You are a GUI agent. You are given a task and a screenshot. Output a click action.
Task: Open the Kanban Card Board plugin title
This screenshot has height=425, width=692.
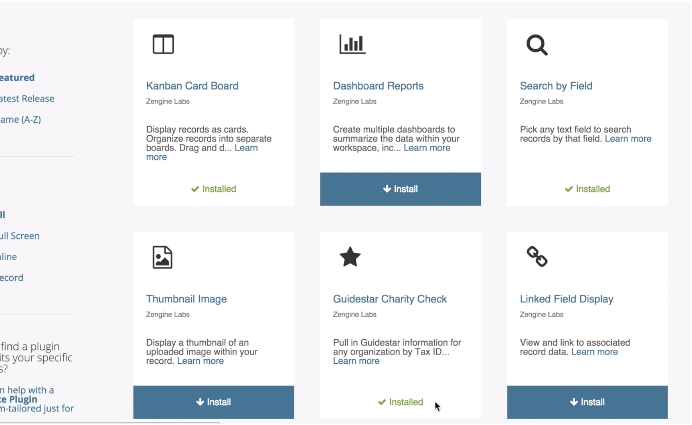point(192,86)
